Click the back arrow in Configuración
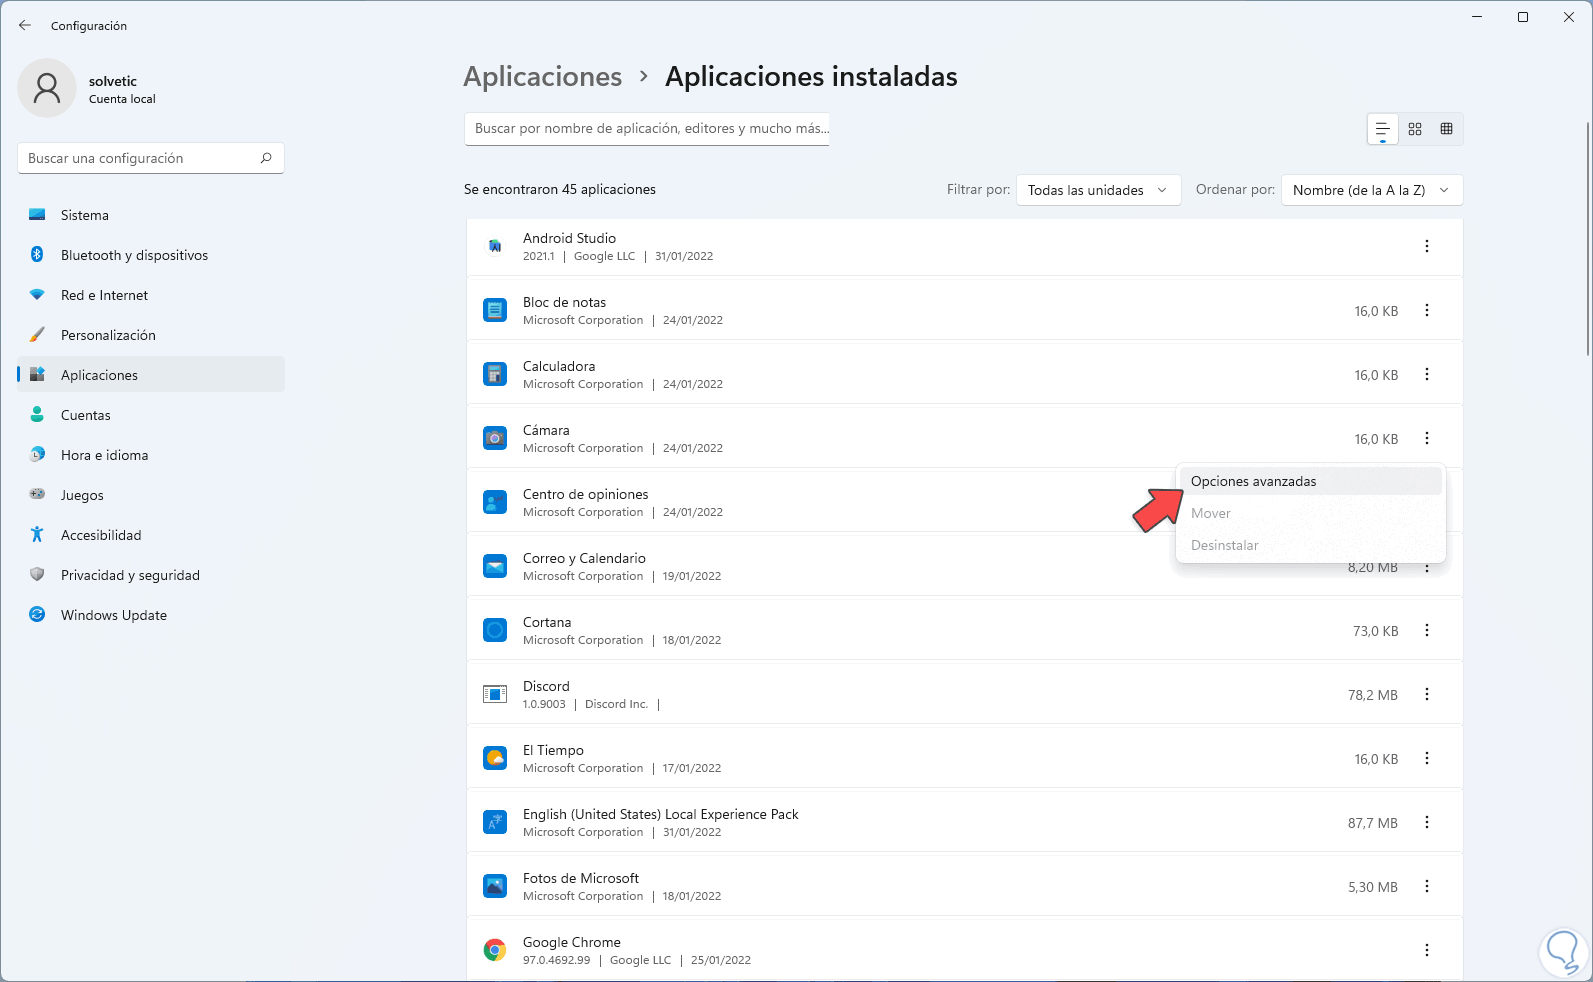The height and width of the screenshot is (982, 1593). click(x=25, y=26)
